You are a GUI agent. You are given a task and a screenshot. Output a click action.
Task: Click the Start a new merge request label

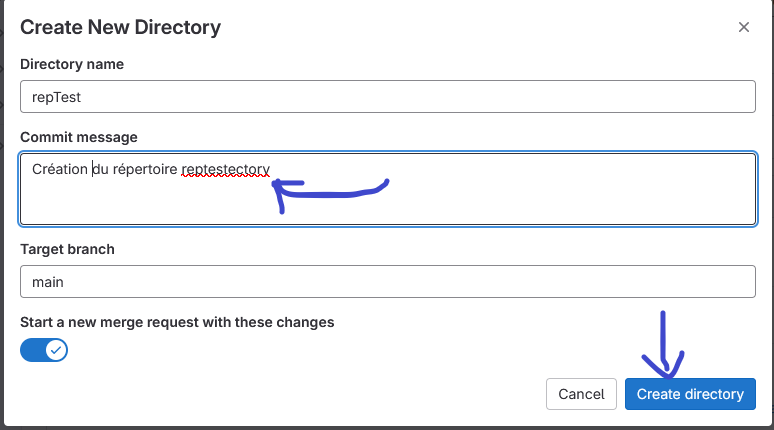(177, 322)
